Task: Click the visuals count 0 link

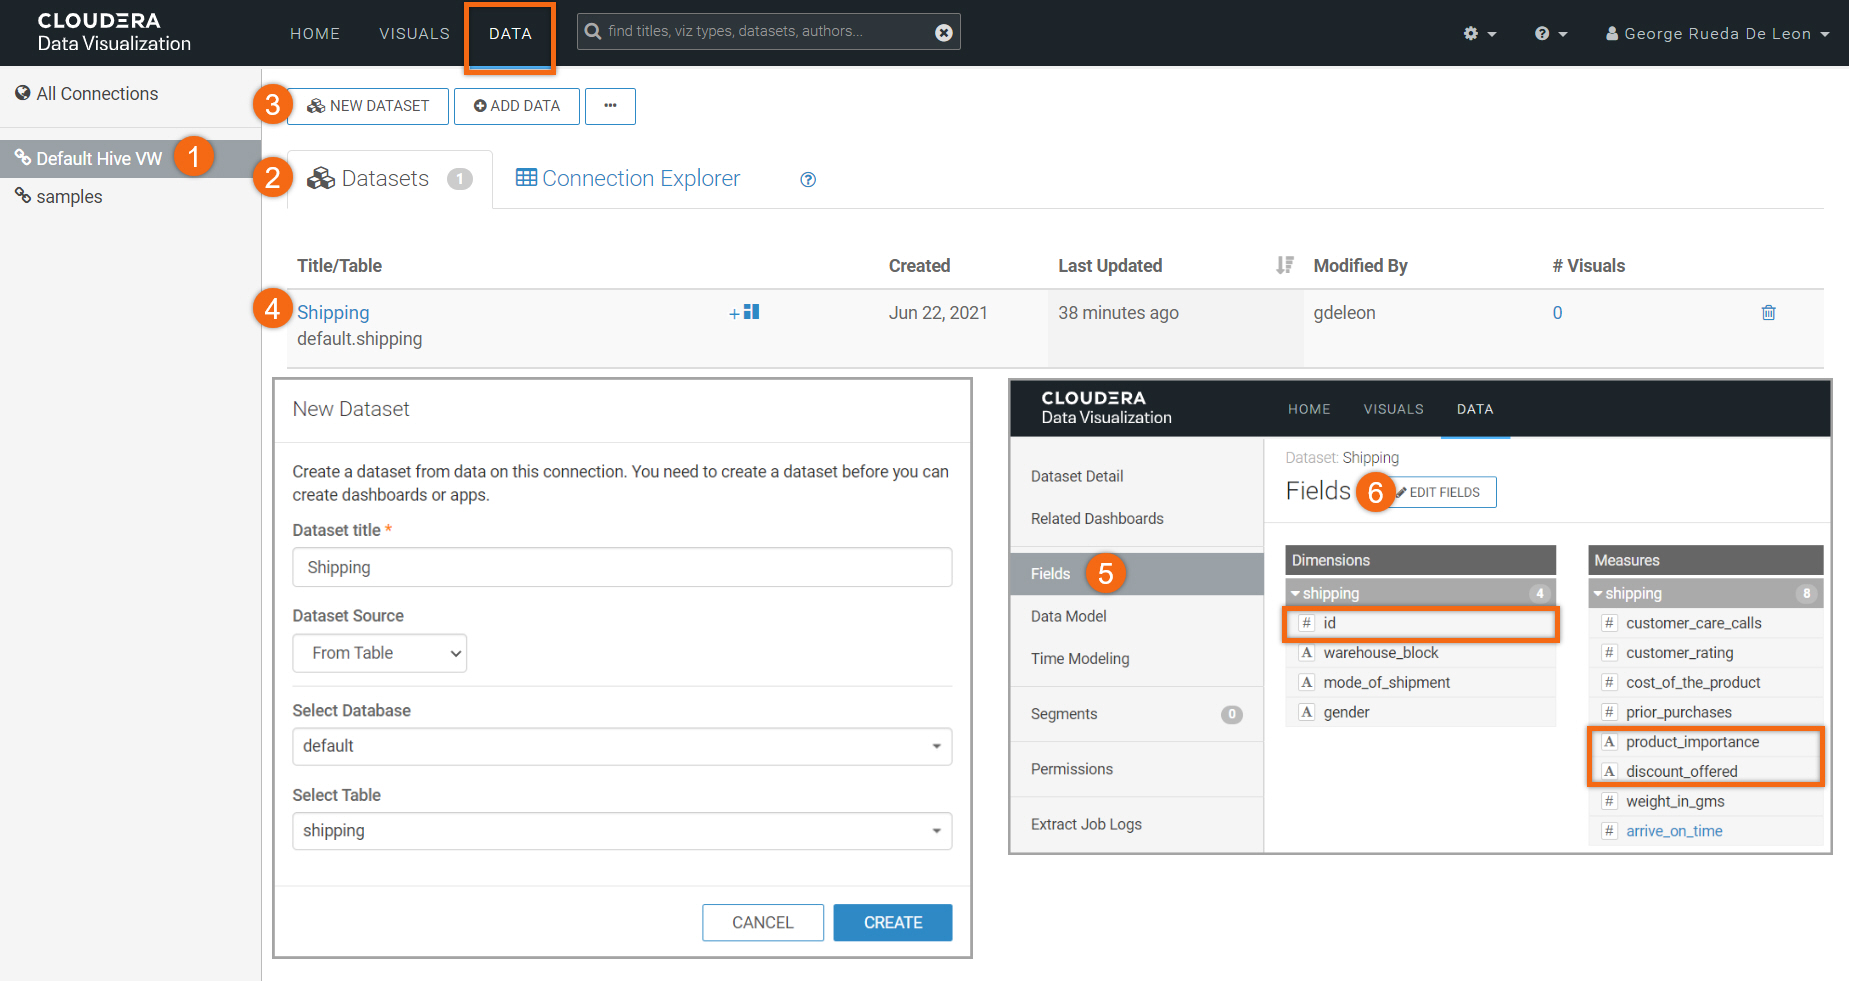Action: [x=1557, y=313]
